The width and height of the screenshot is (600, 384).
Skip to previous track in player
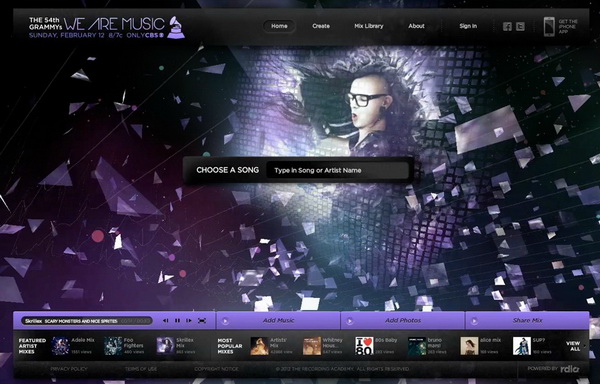pos(165,321)
